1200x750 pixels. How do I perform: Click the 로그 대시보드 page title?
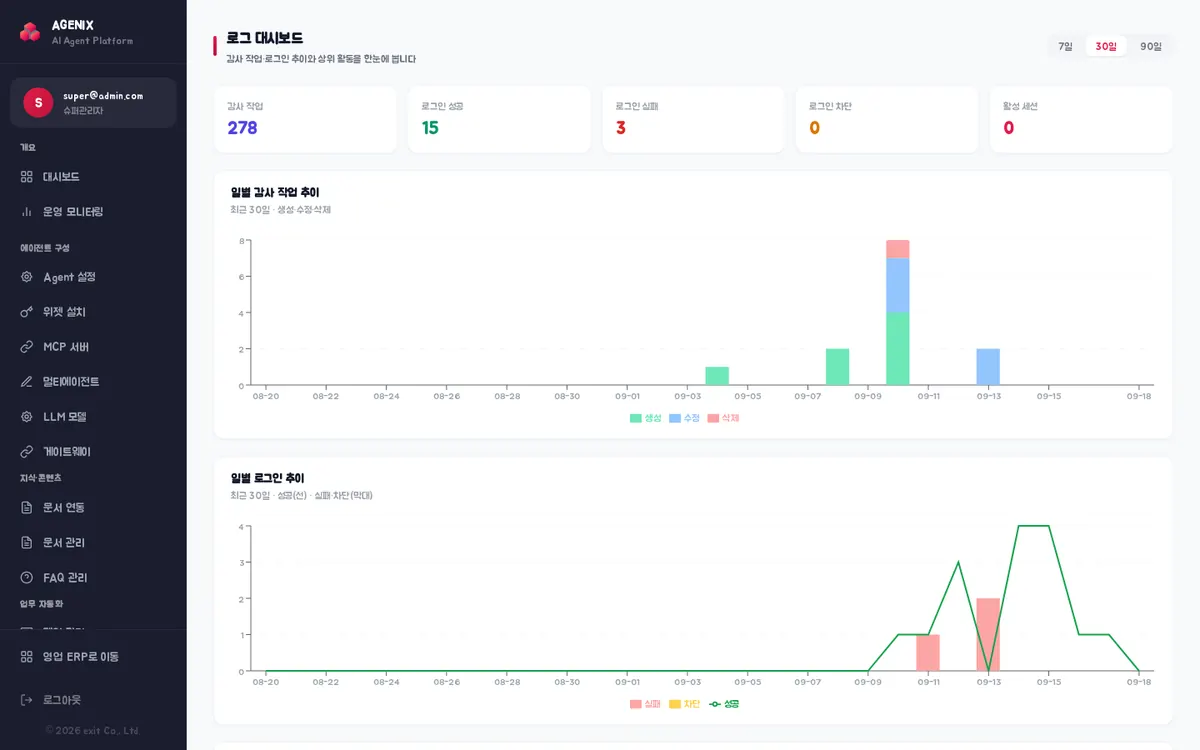(x=265, y=39)
